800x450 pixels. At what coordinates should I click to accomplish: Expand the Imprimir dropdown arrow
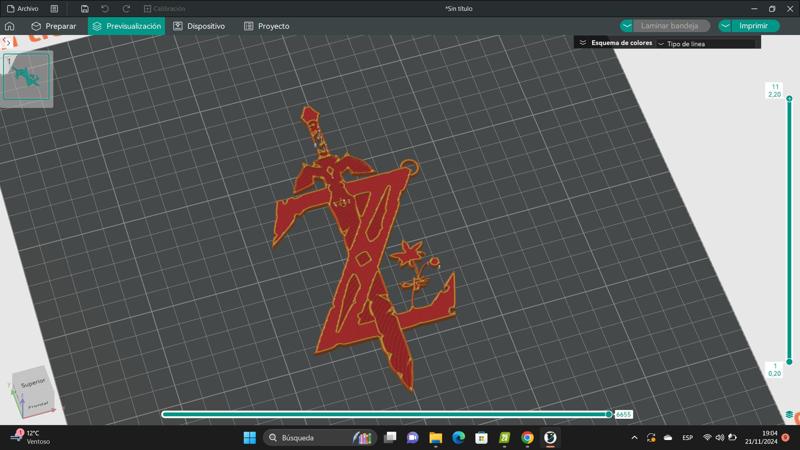coord(725,26)
